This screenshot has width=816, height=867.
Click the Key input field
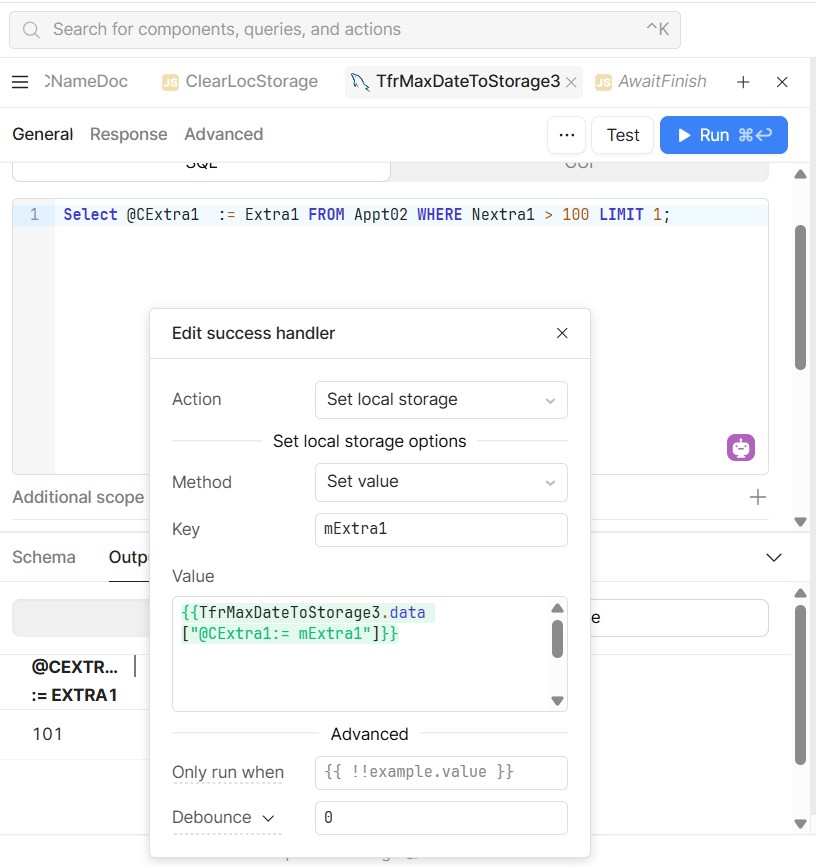(x=440, y=530)
